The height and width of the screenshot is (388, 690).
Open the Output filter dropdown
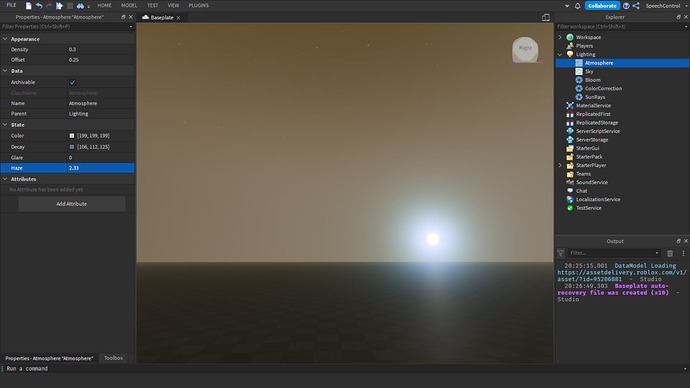pyautogui.click(x=657, y=253)
